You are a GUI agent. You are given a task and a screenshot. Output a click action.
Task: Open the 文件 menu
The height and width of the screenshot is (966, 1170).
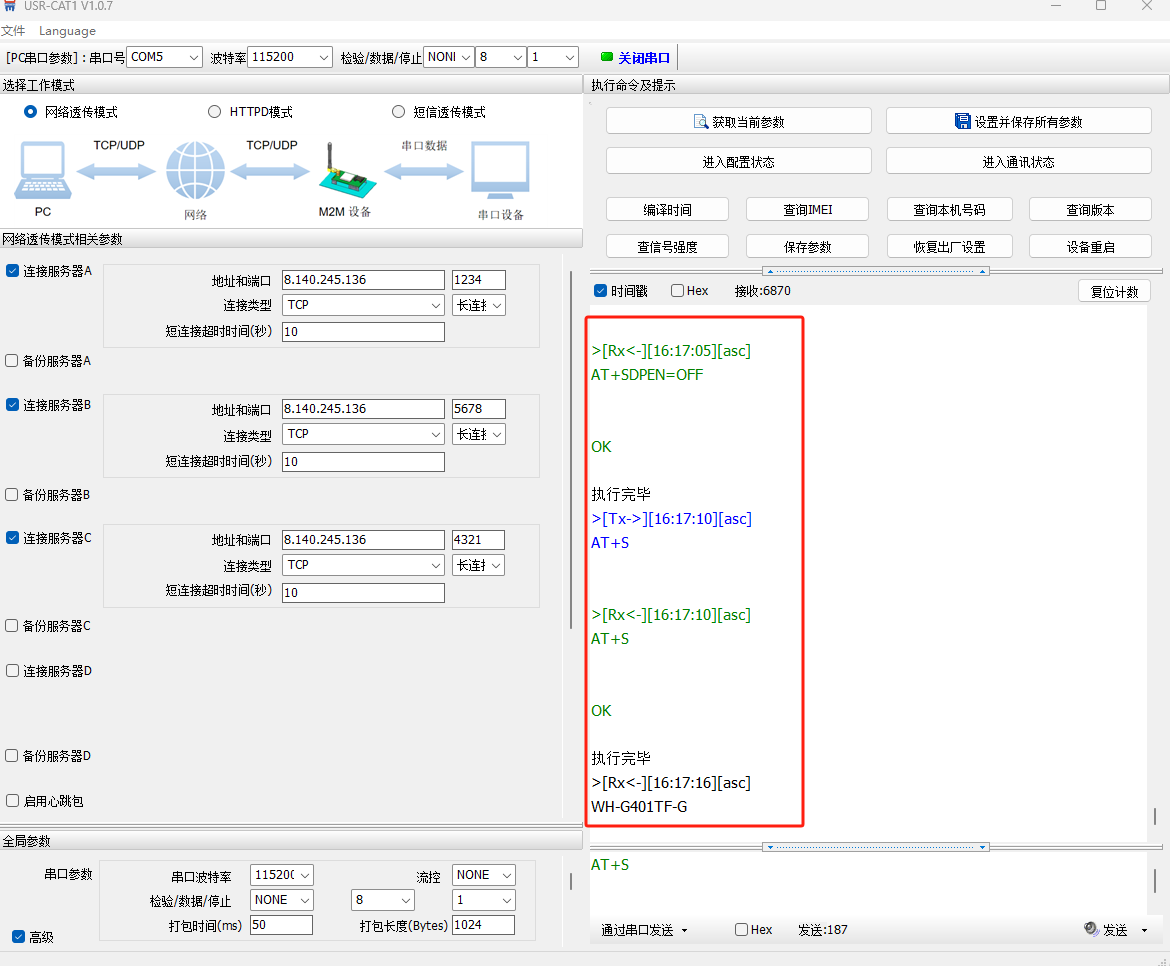pos(13,31)
